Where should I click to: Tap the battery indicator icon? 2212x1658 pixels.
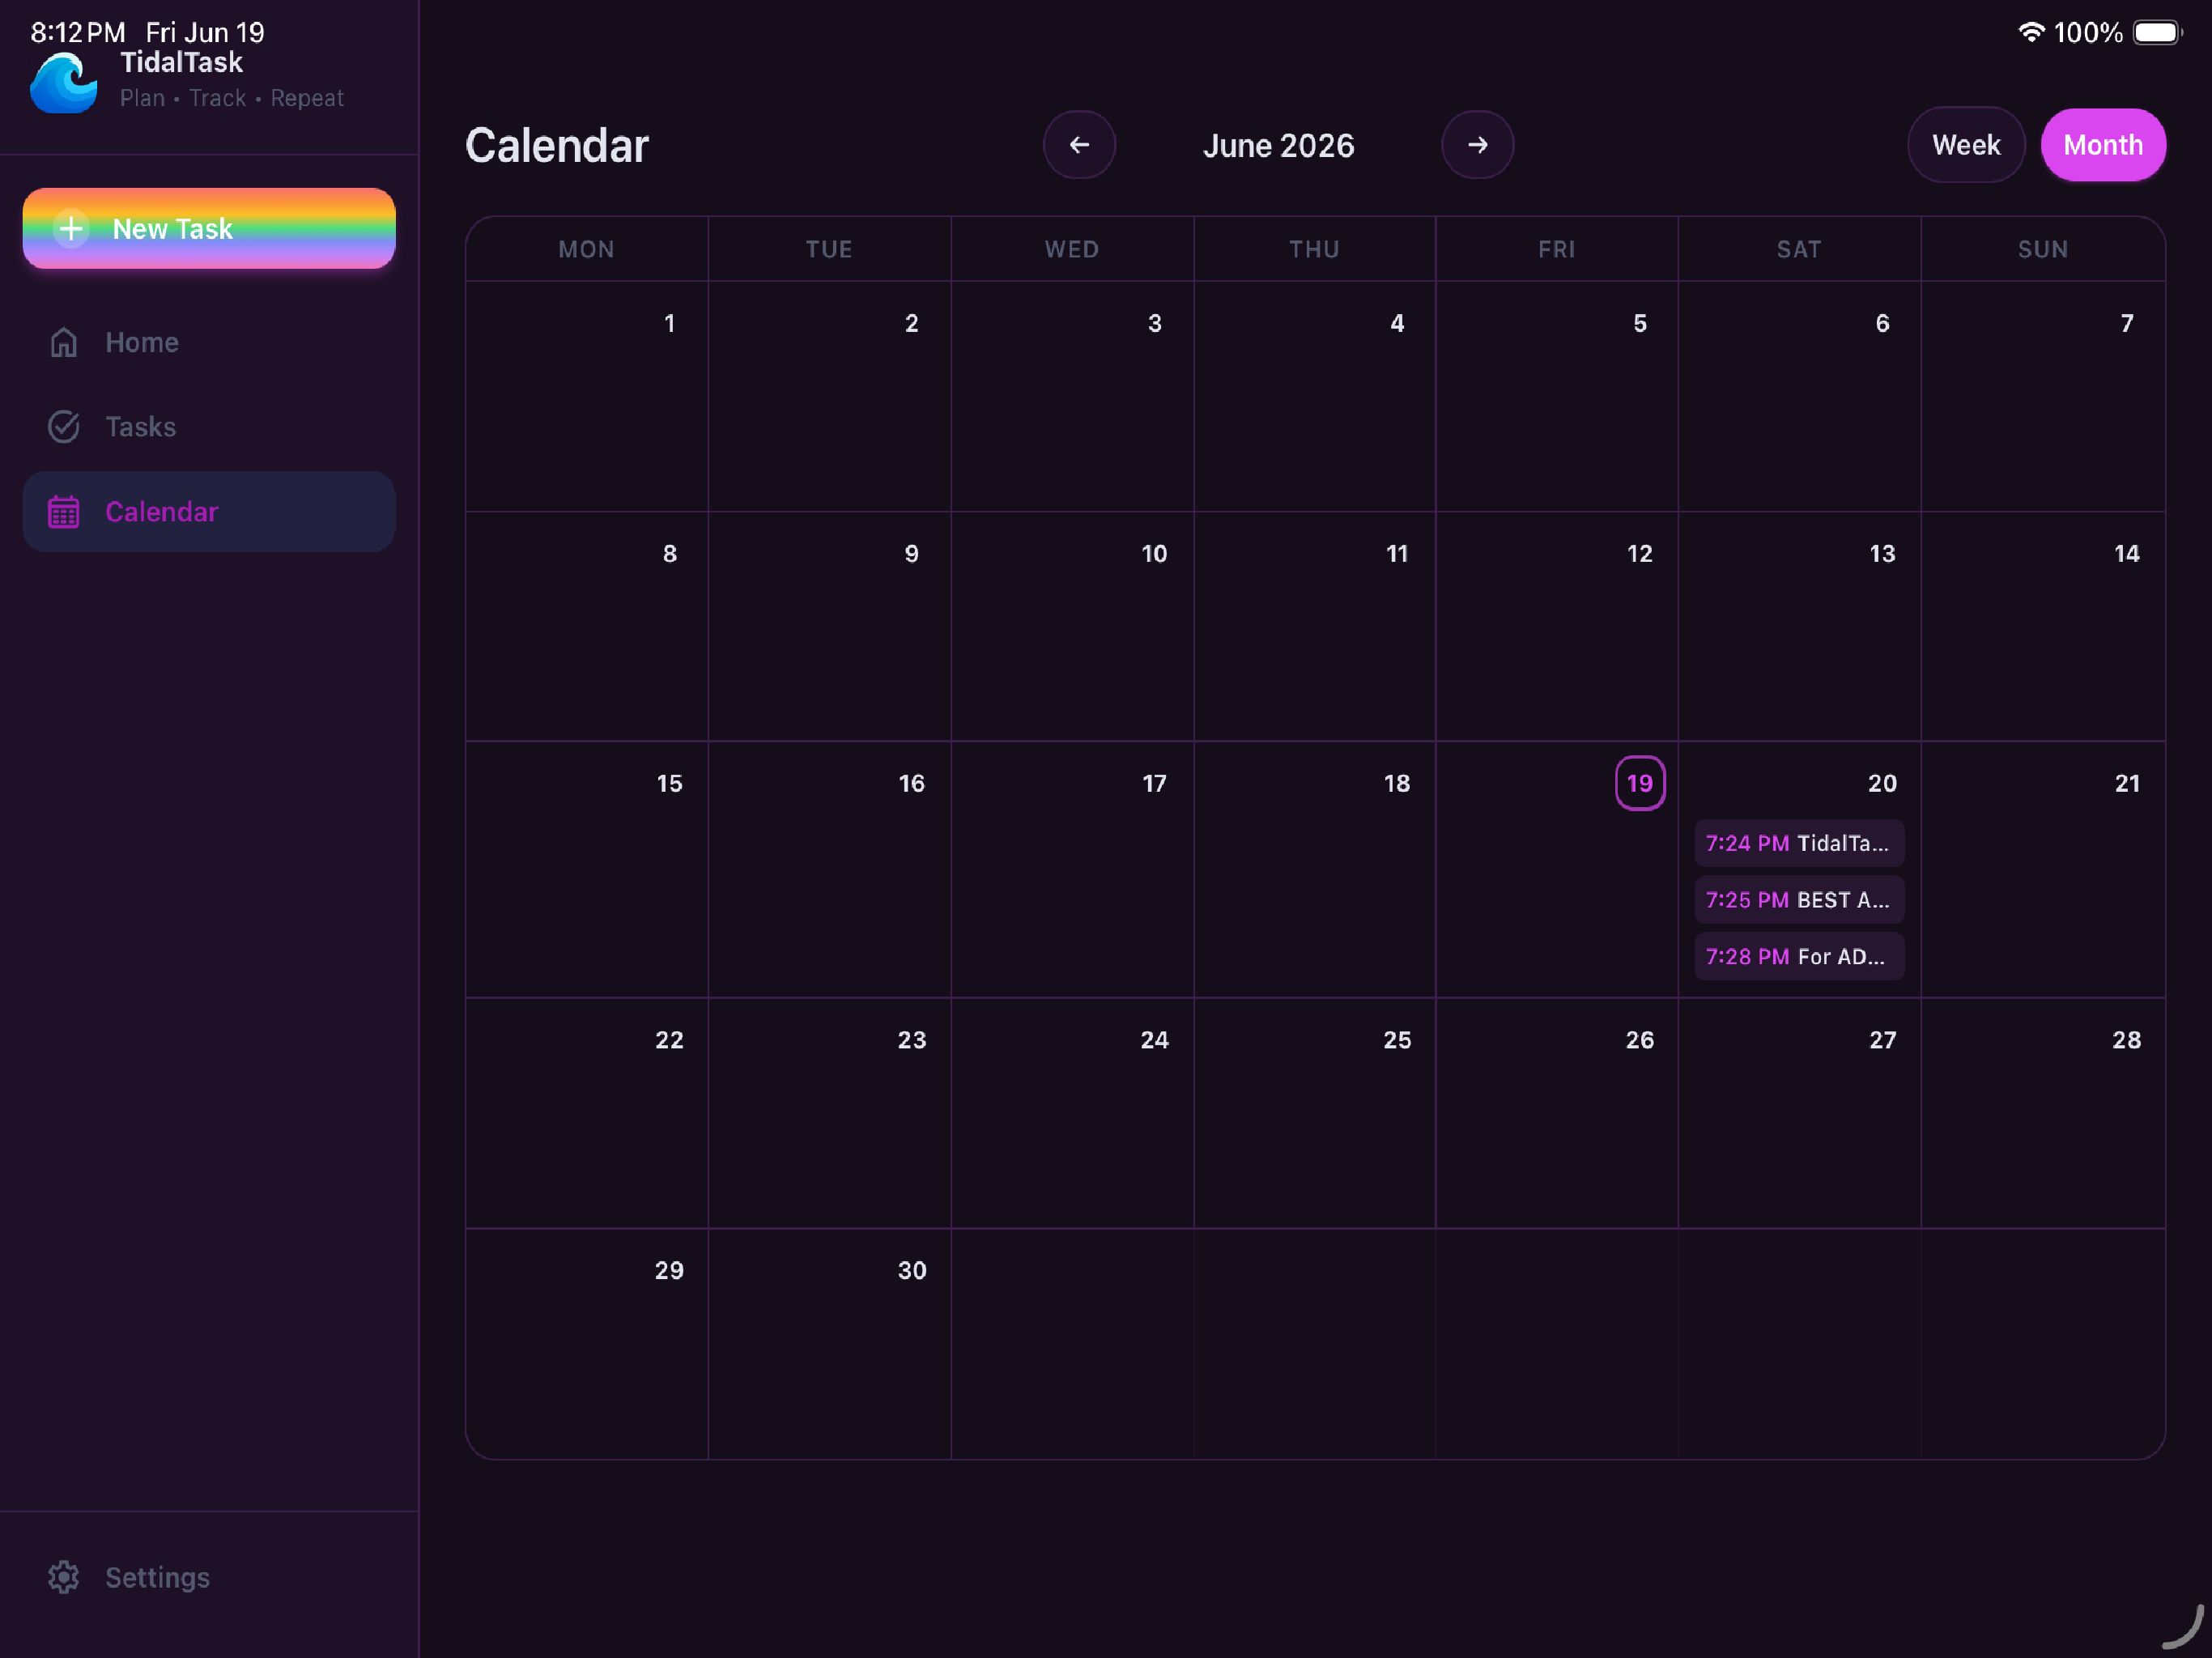[x=2157, y=32]
